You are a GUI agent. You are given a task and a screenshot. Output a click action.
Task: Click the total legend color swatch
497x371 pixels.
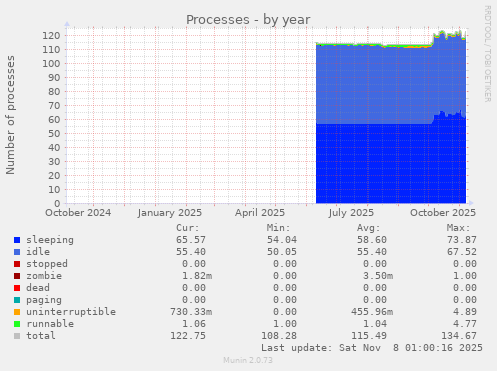17,336
